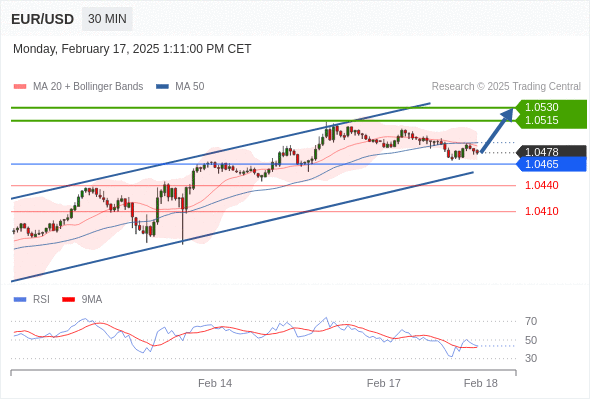The height and width of the screenshot is (400, 590).
Task: Click the MA 20 + Bollinger Bands legend label
Action: [88, 87]
